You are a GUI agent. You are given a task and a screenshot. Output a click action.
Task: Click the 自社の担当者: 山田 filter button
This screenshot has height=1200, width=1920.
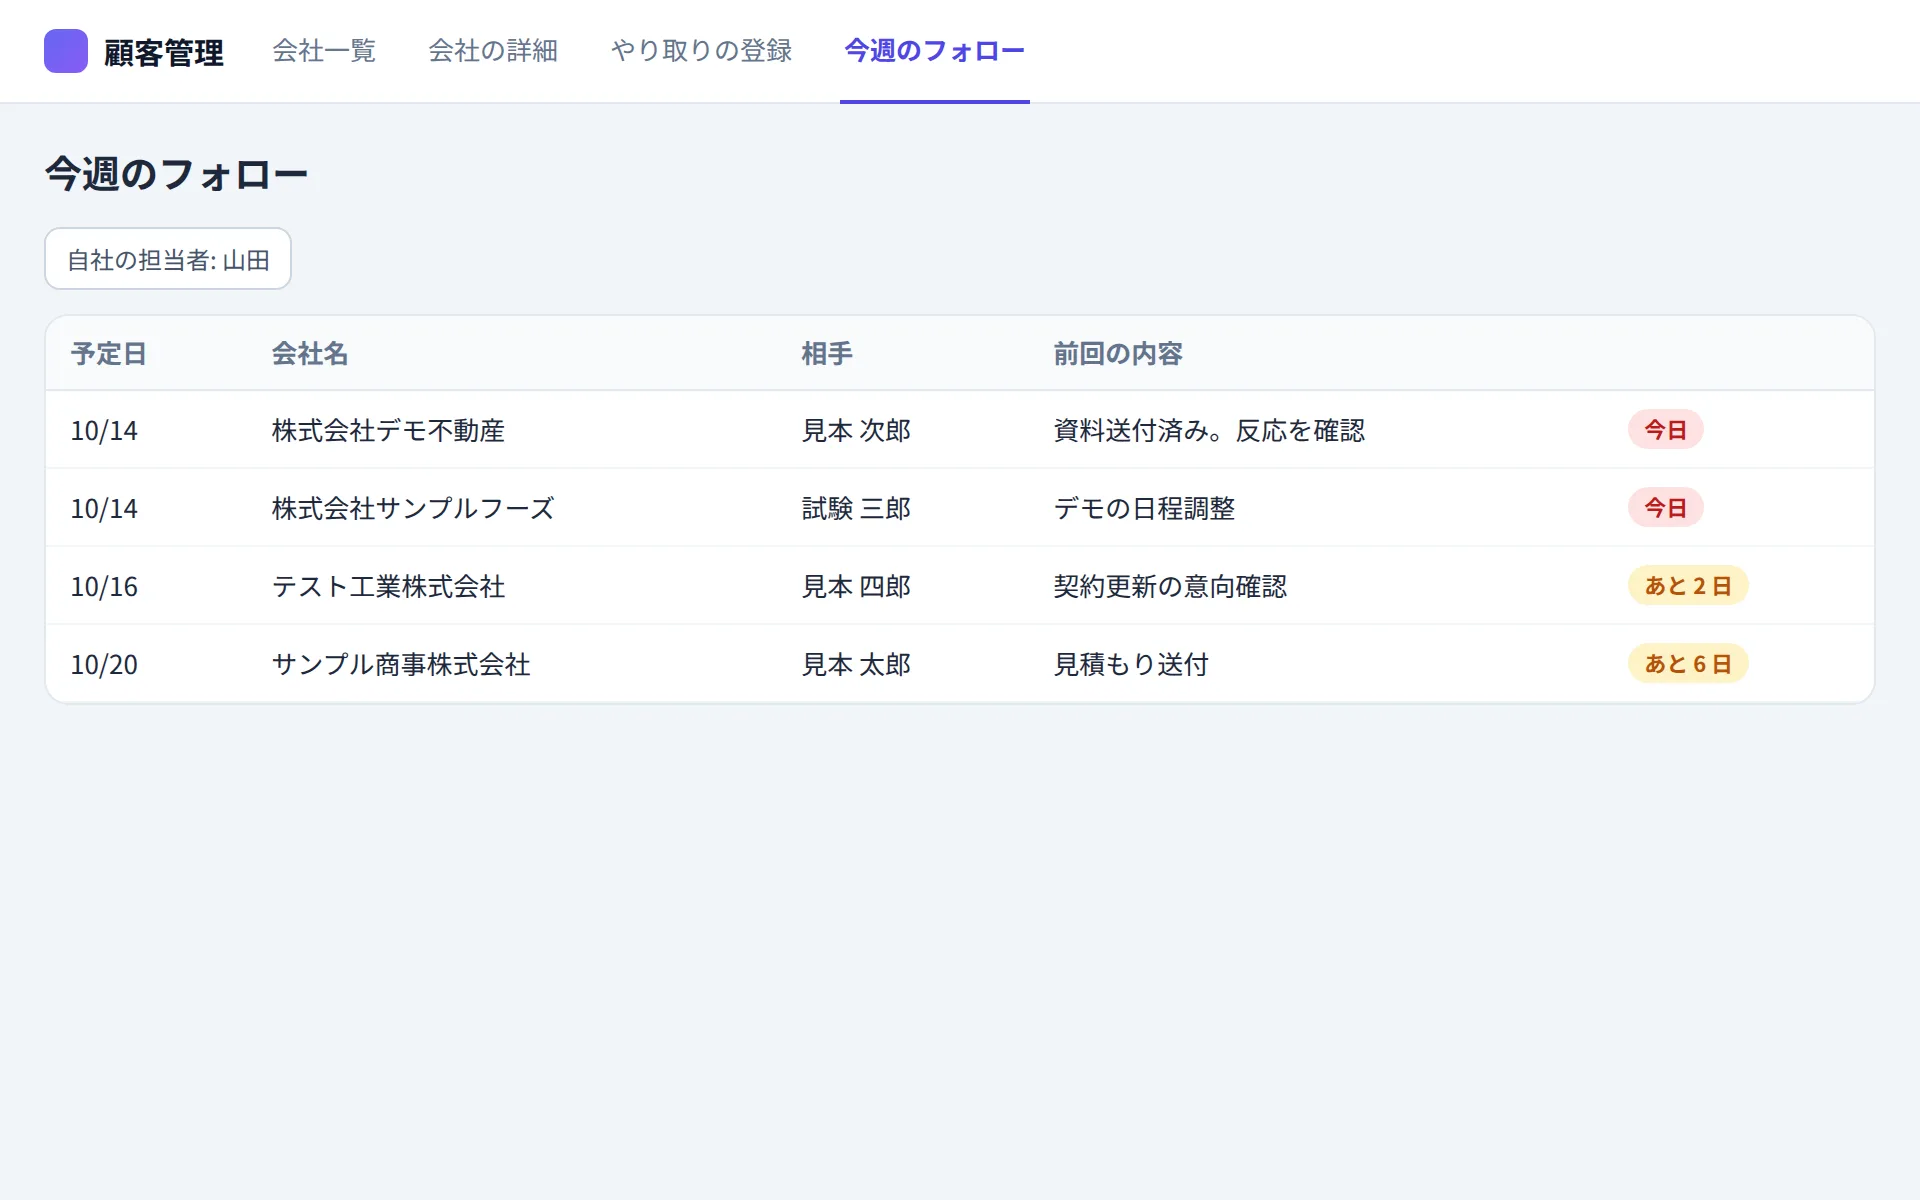[x=168, y=259]
